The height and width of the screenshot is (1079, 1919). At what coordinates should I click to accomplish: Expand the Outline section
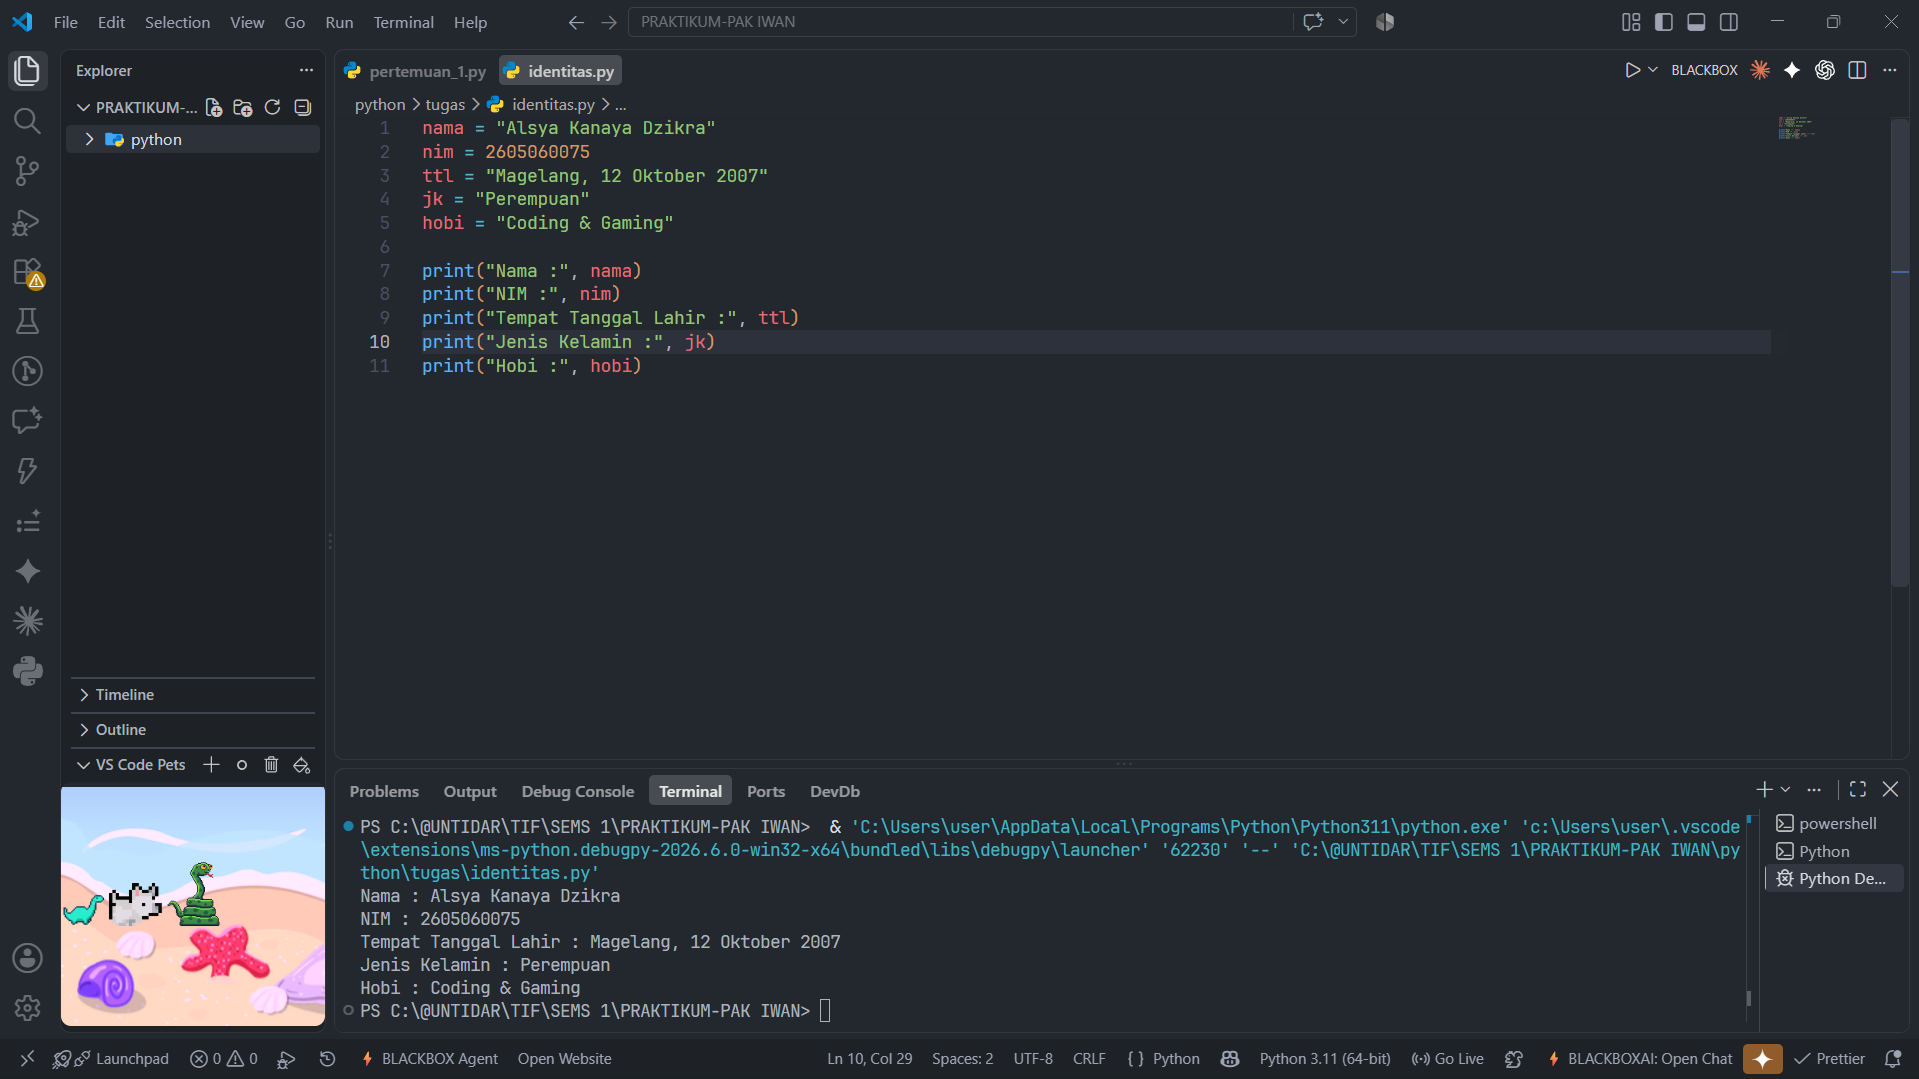(193, 730)
